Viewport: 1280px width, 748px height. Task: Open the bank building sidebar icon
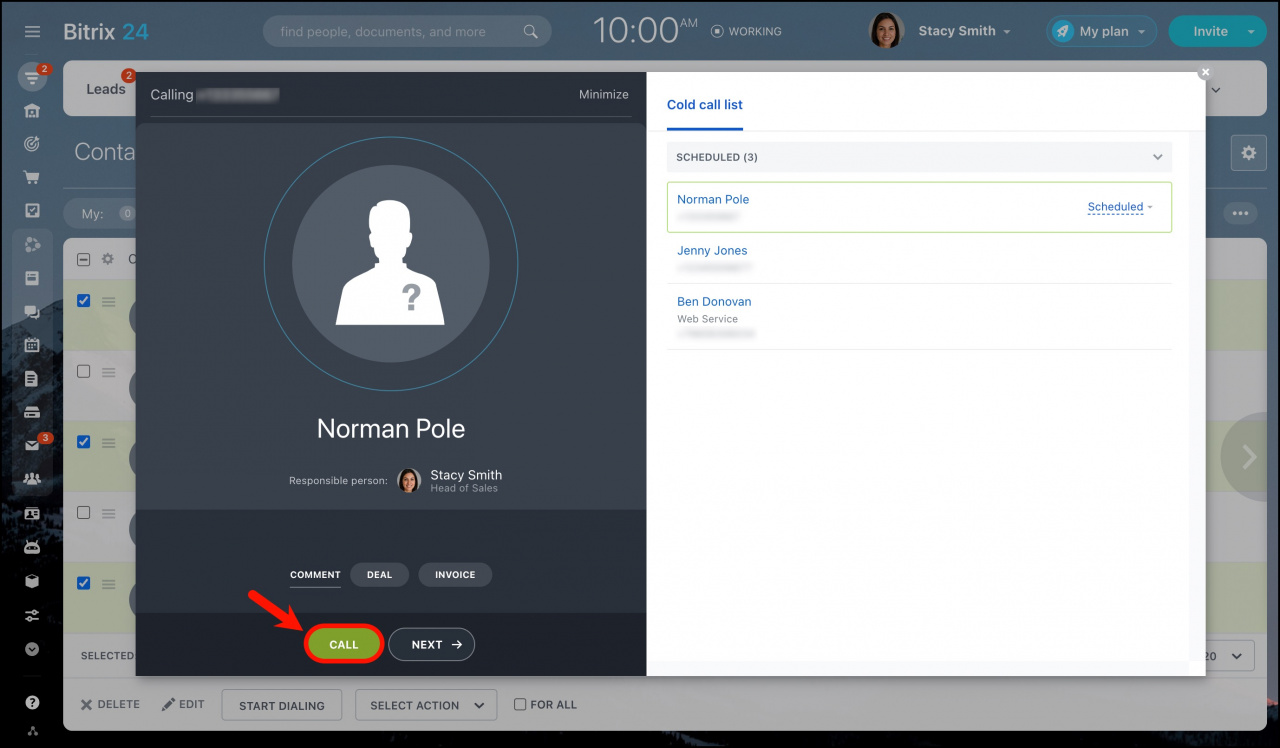click(x=32, y=110)
